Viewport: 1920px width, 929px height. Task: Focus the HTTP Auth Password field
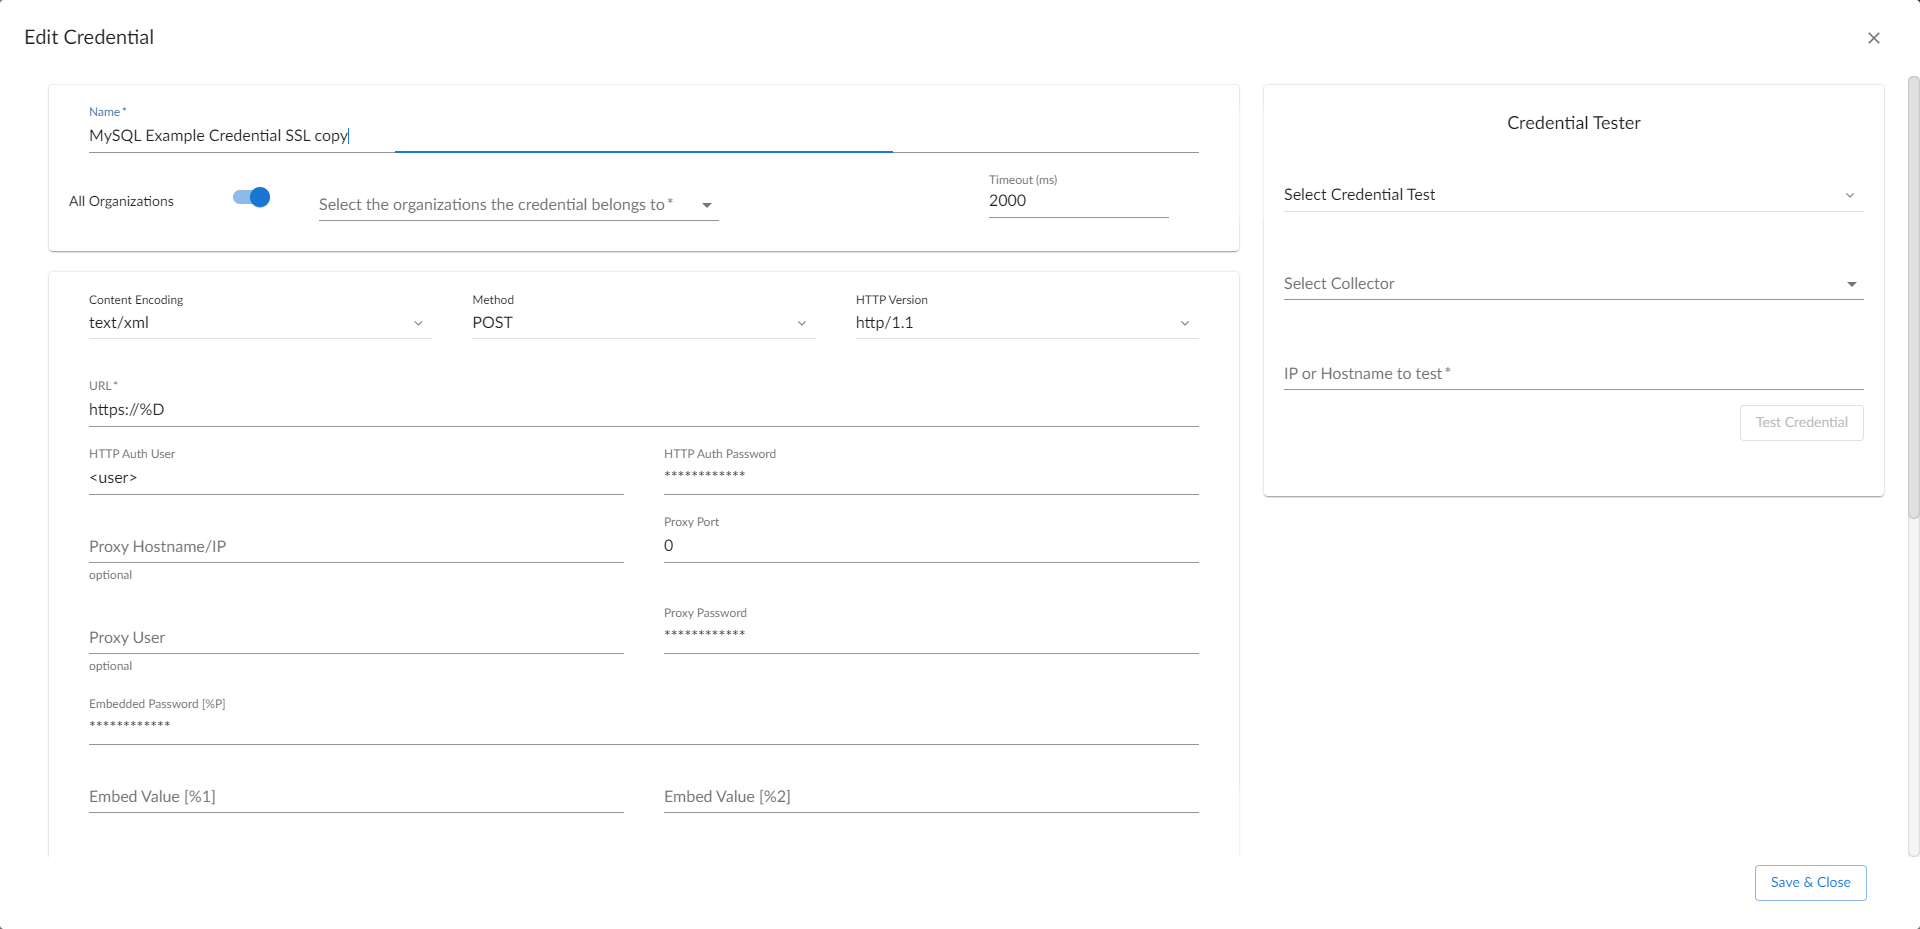pos(930,476)
